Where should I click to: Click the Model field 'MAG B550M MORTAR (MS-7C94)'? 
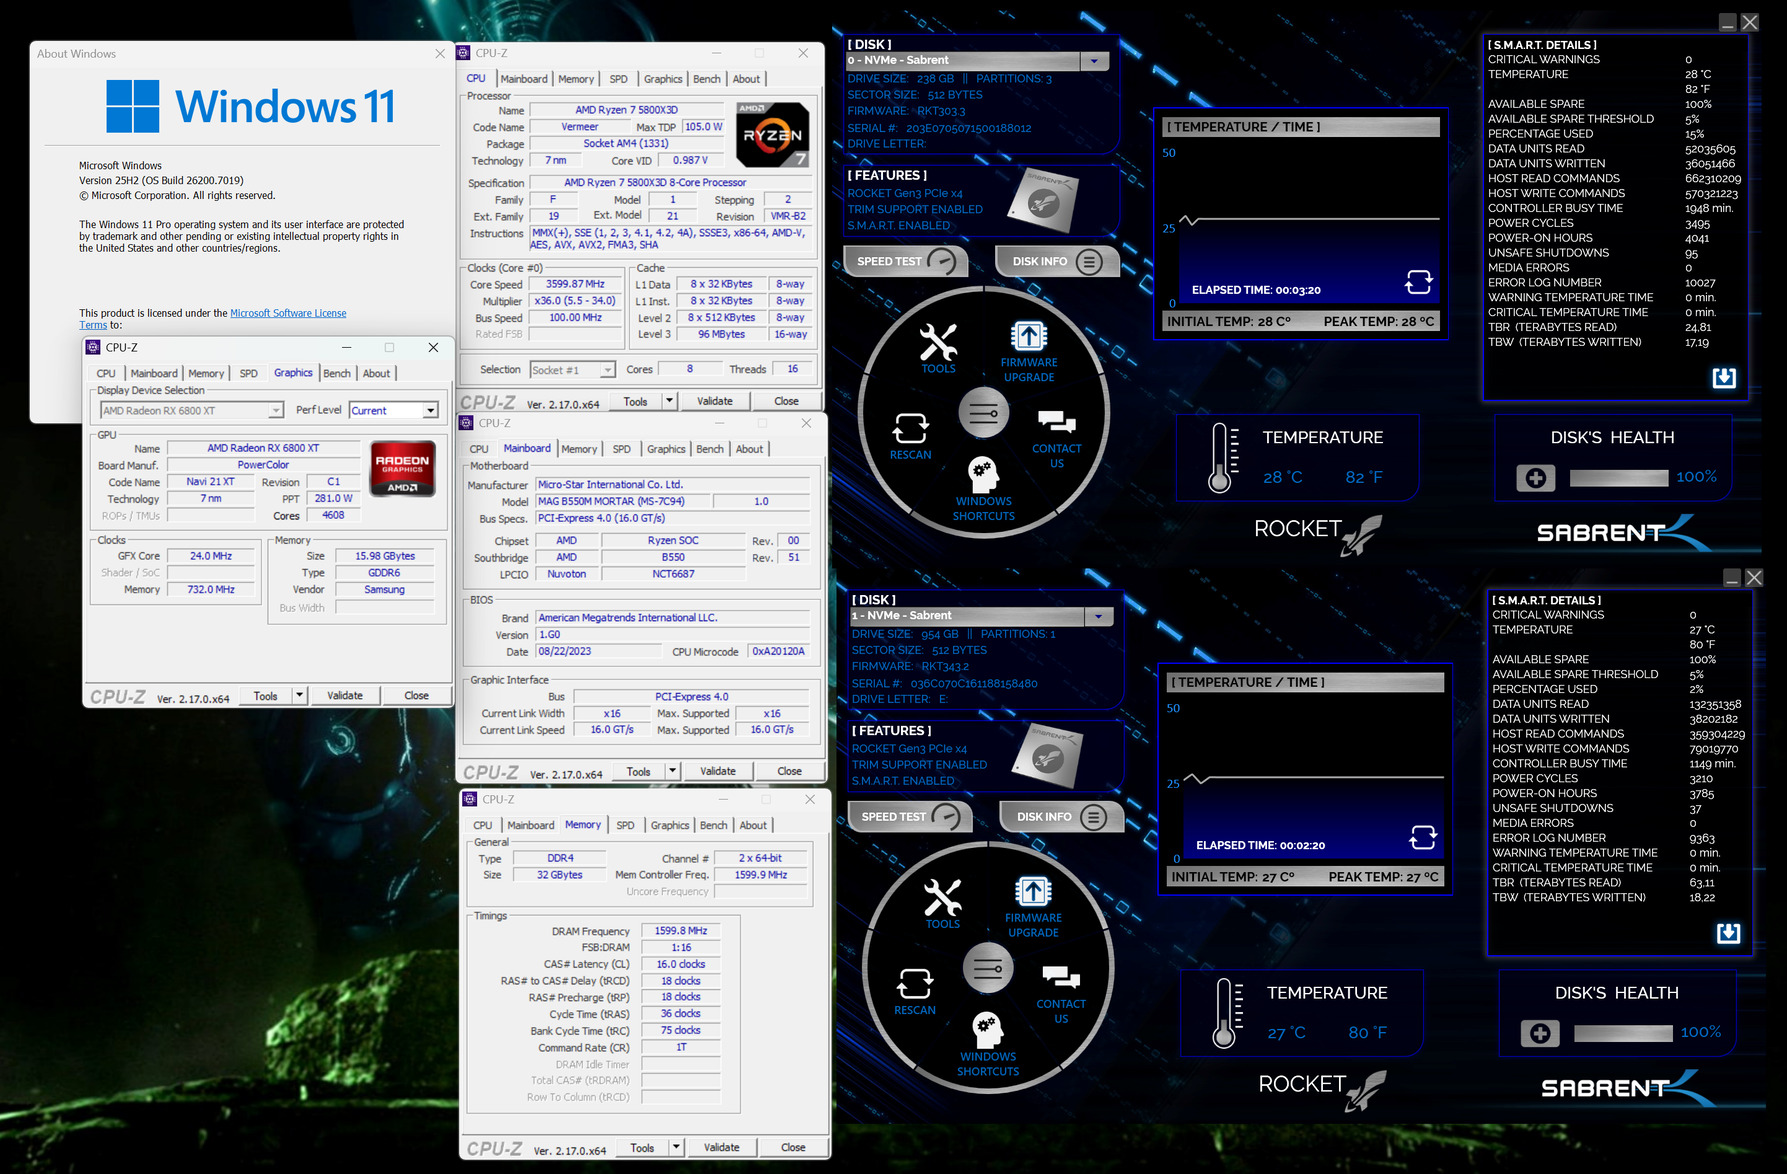click(622, 501)
